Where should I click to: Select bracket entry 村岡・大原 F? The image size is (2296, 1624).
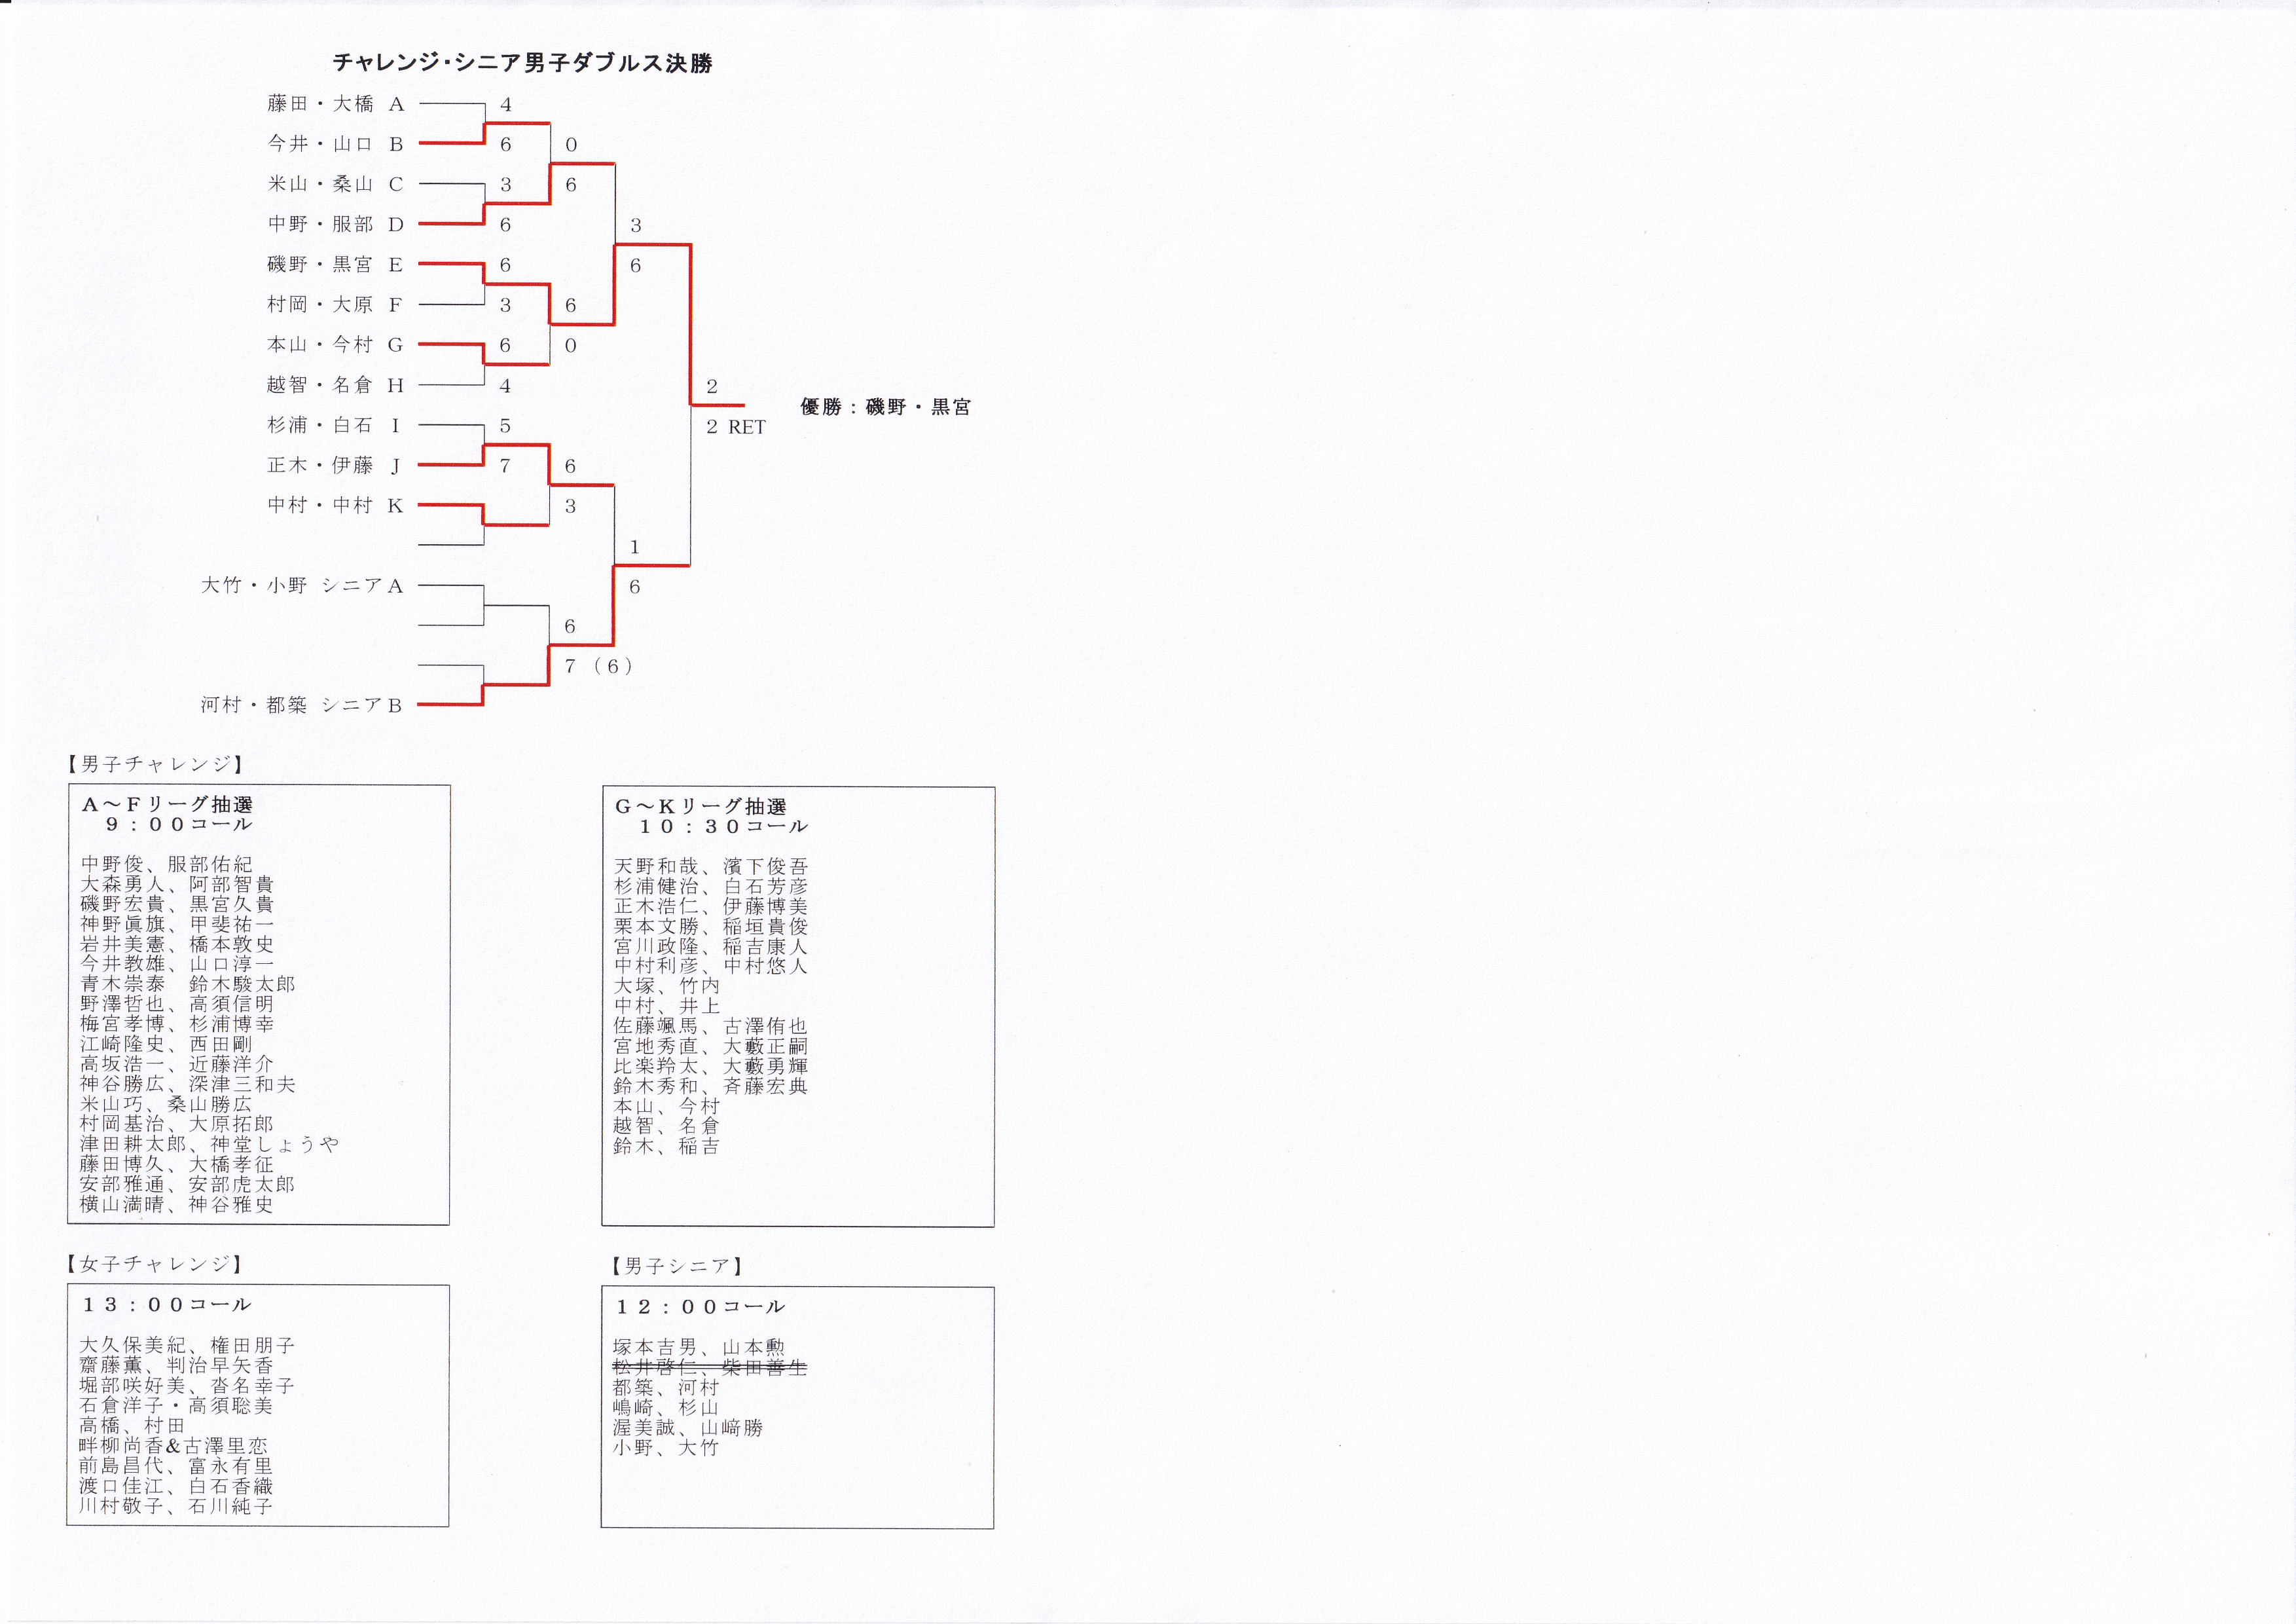[335, 304]
